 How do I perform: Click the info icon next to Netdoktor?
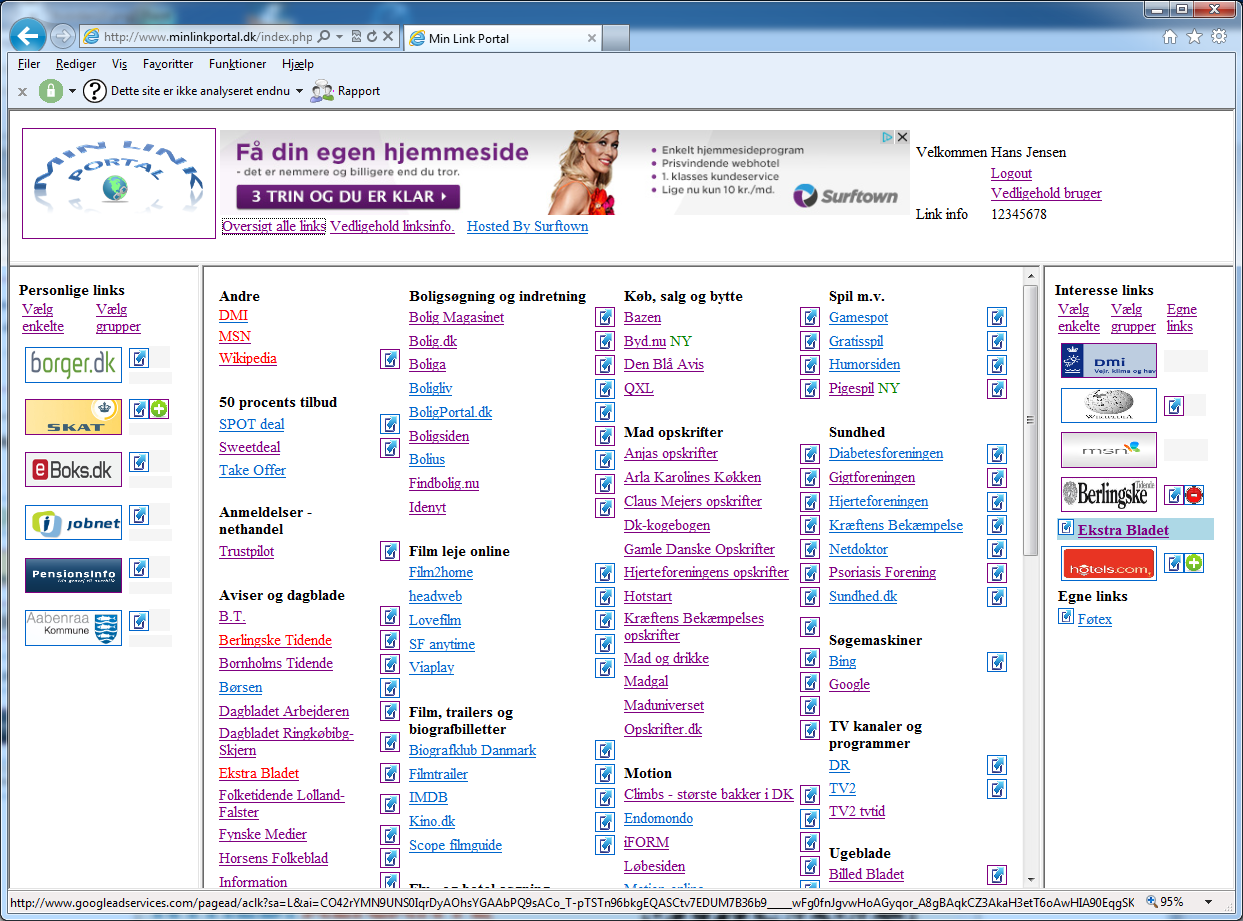pyautogui.click(x=997, y=549)
